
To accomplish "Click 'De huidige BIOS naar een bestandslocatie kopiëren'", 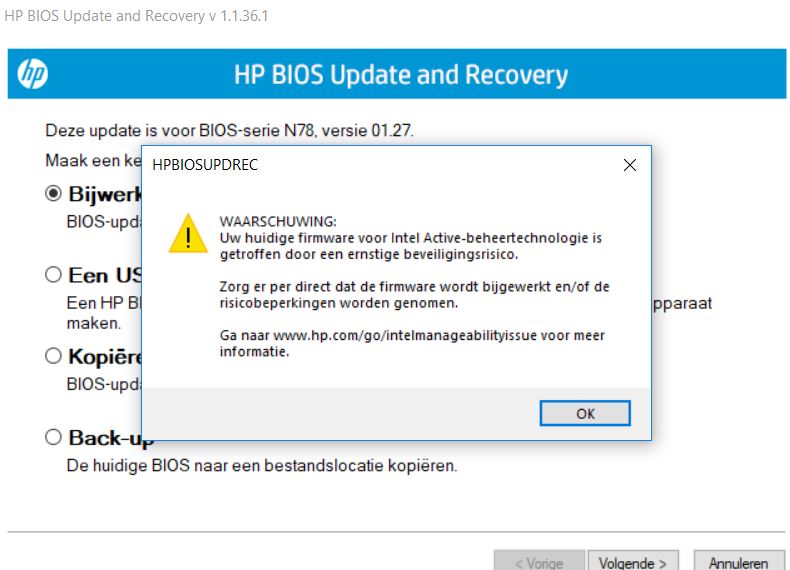I will point(261,465).
